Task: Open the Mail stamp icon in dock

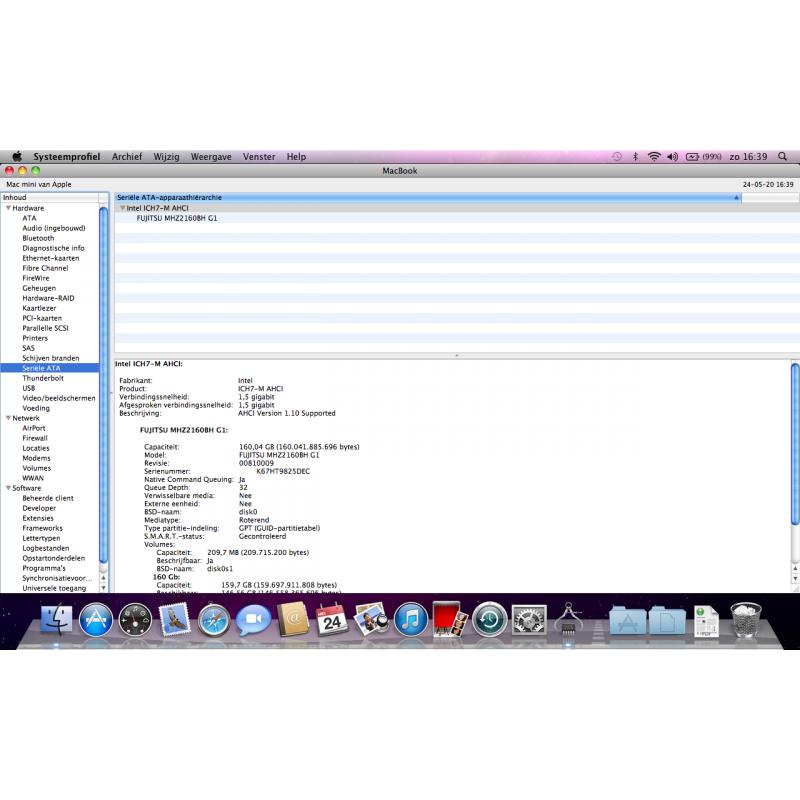Action: click(174, 619)
